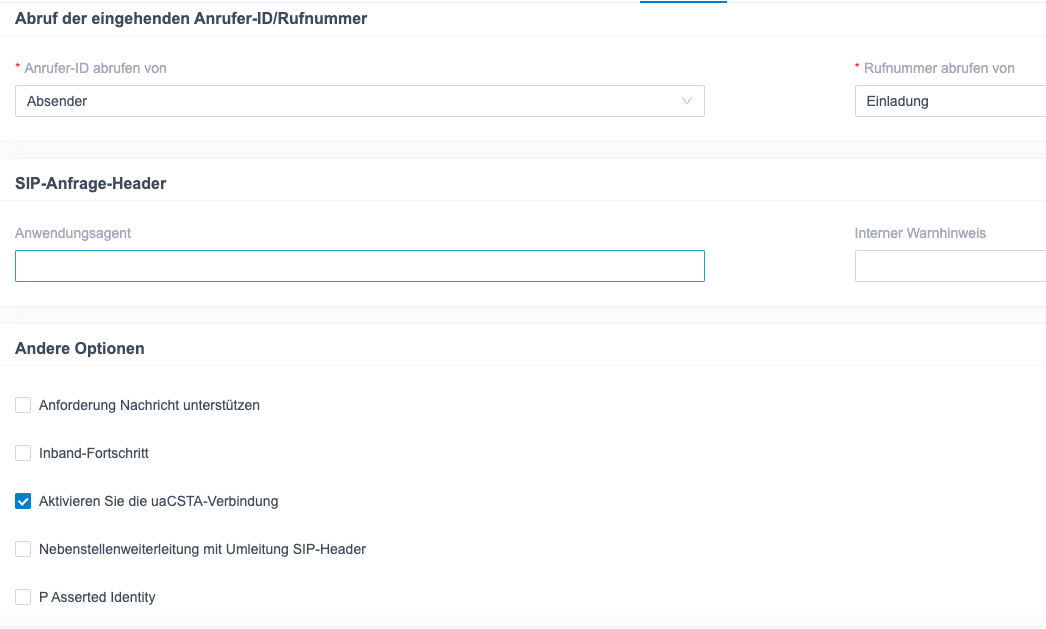Click into the Interner Warnhinweis input box
This screenshot has width=1046, height=629.
pyautogui.click(x=948, y=266)
